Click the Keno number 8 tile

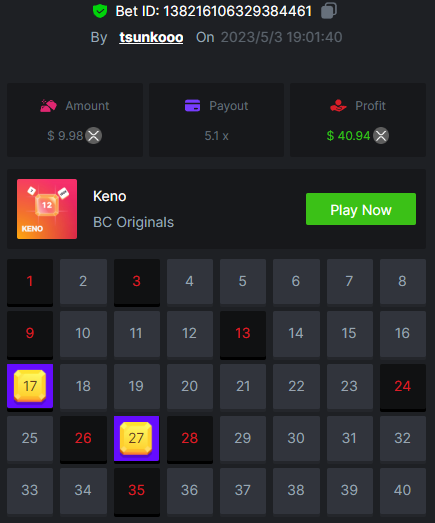point(403,282)
